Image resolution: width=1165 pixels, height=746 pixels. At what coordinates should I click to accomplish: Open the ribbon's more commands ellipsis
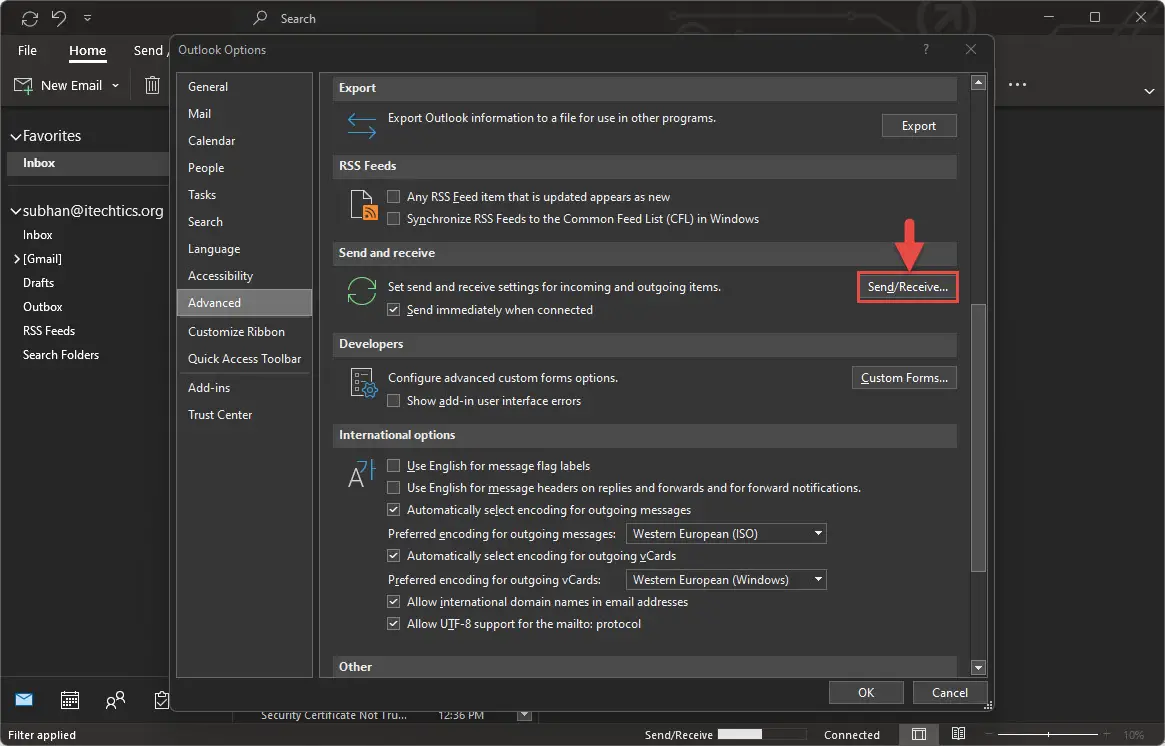pos(1017,85)
